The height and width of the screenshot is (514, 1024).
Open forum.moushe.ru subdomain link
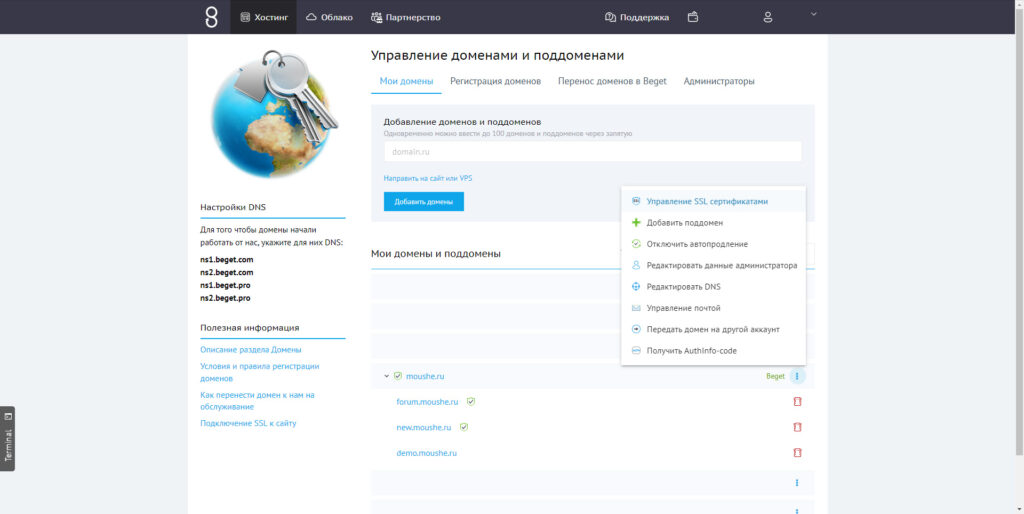click(x=428, y=402)
